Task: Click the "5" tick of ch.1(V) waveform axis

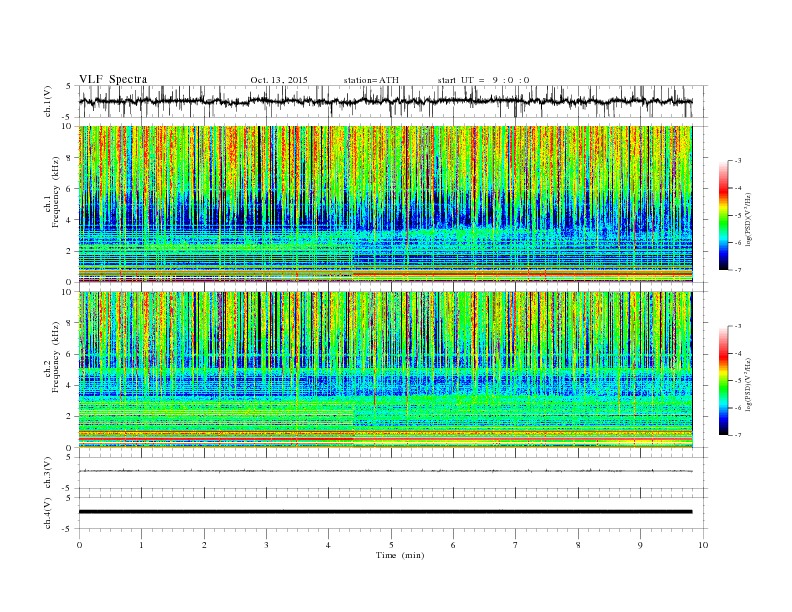Action: pyautogui.click(x=69, y=86)
